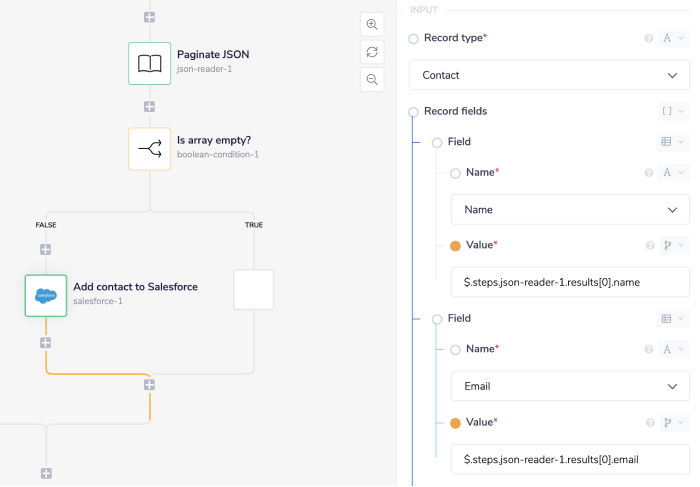This screenshot has height=487, width=700.
Task: Toggle the circle next to Record fields
Action: pyautogui.click(x=414, y=111)
